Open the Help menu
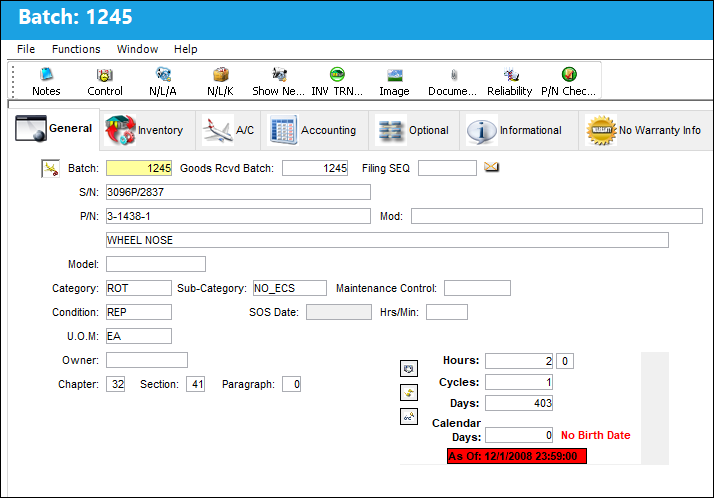 click(x=186, y=49)
